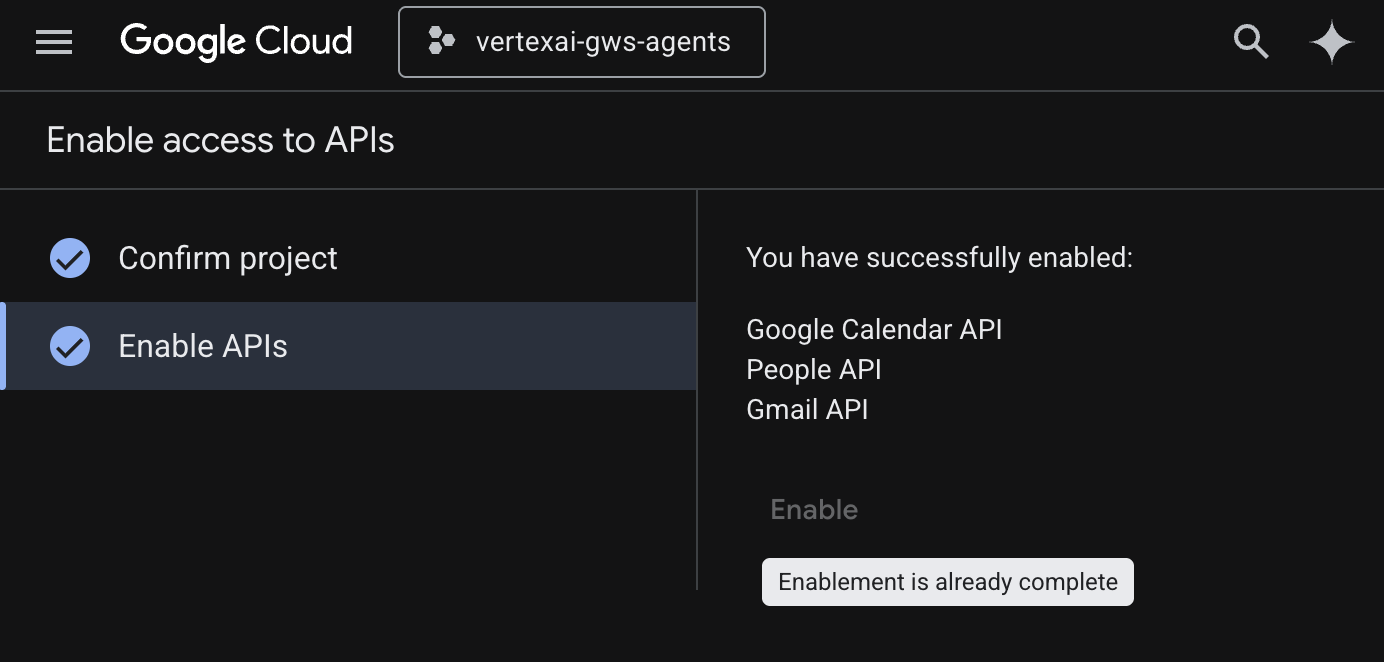Image resolution: width=1384 pixels, height=662 pixels.
Task: Click the hexagon project icon in selector
Action: click(441, 42)
